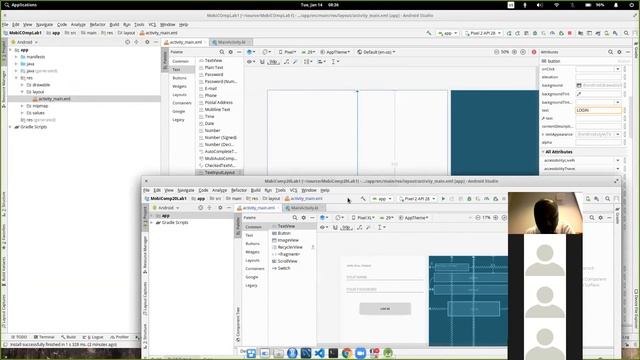Open the Logcat tool window at bottom
The height and width of the screenshot is (360, 640).
pyautogui.click(x=93, y=337)
